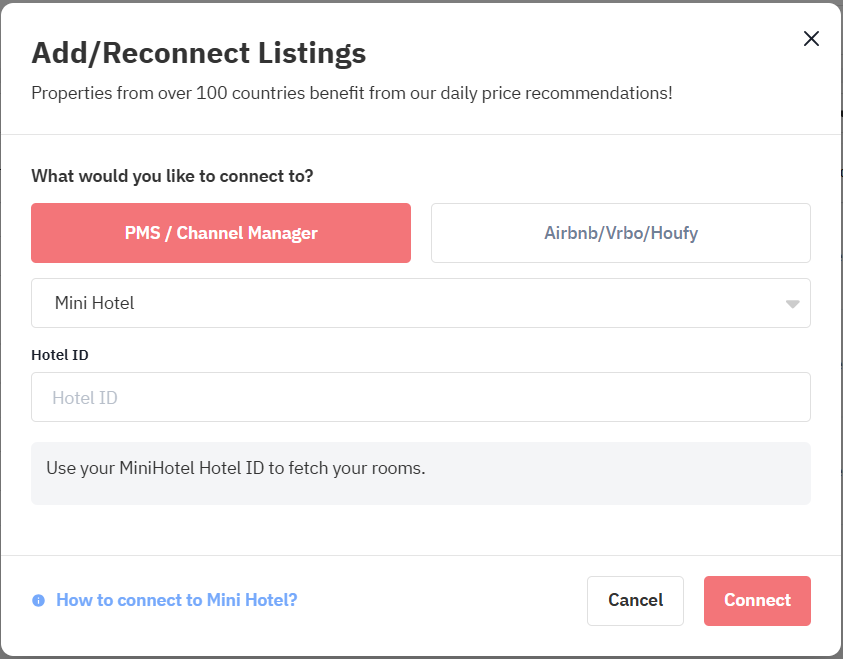Click the red Connect button
This screenshot has width=843, height=659.
[757, 600]
